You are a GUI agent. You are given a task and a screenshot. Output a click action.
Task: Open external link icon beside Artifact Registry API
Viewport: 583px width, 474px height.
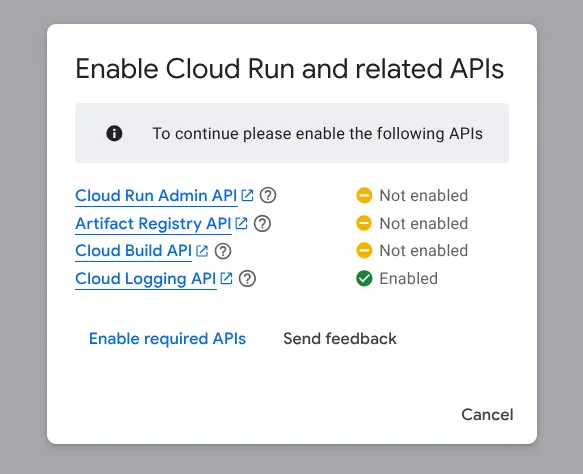coord(241,223)
